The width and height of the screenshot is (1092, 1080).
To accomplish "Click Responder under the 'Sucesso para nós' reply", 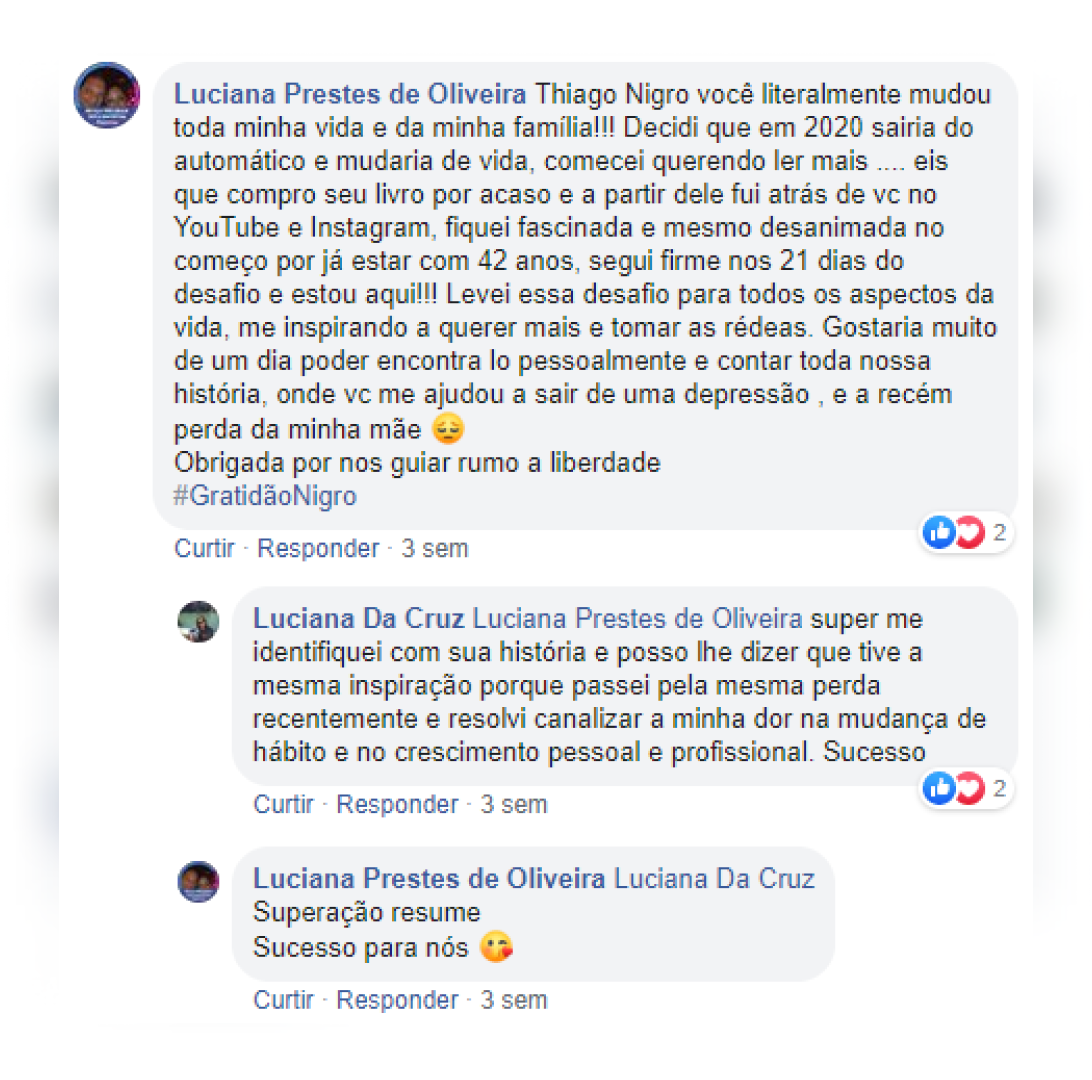I will tap(398, 1000).
